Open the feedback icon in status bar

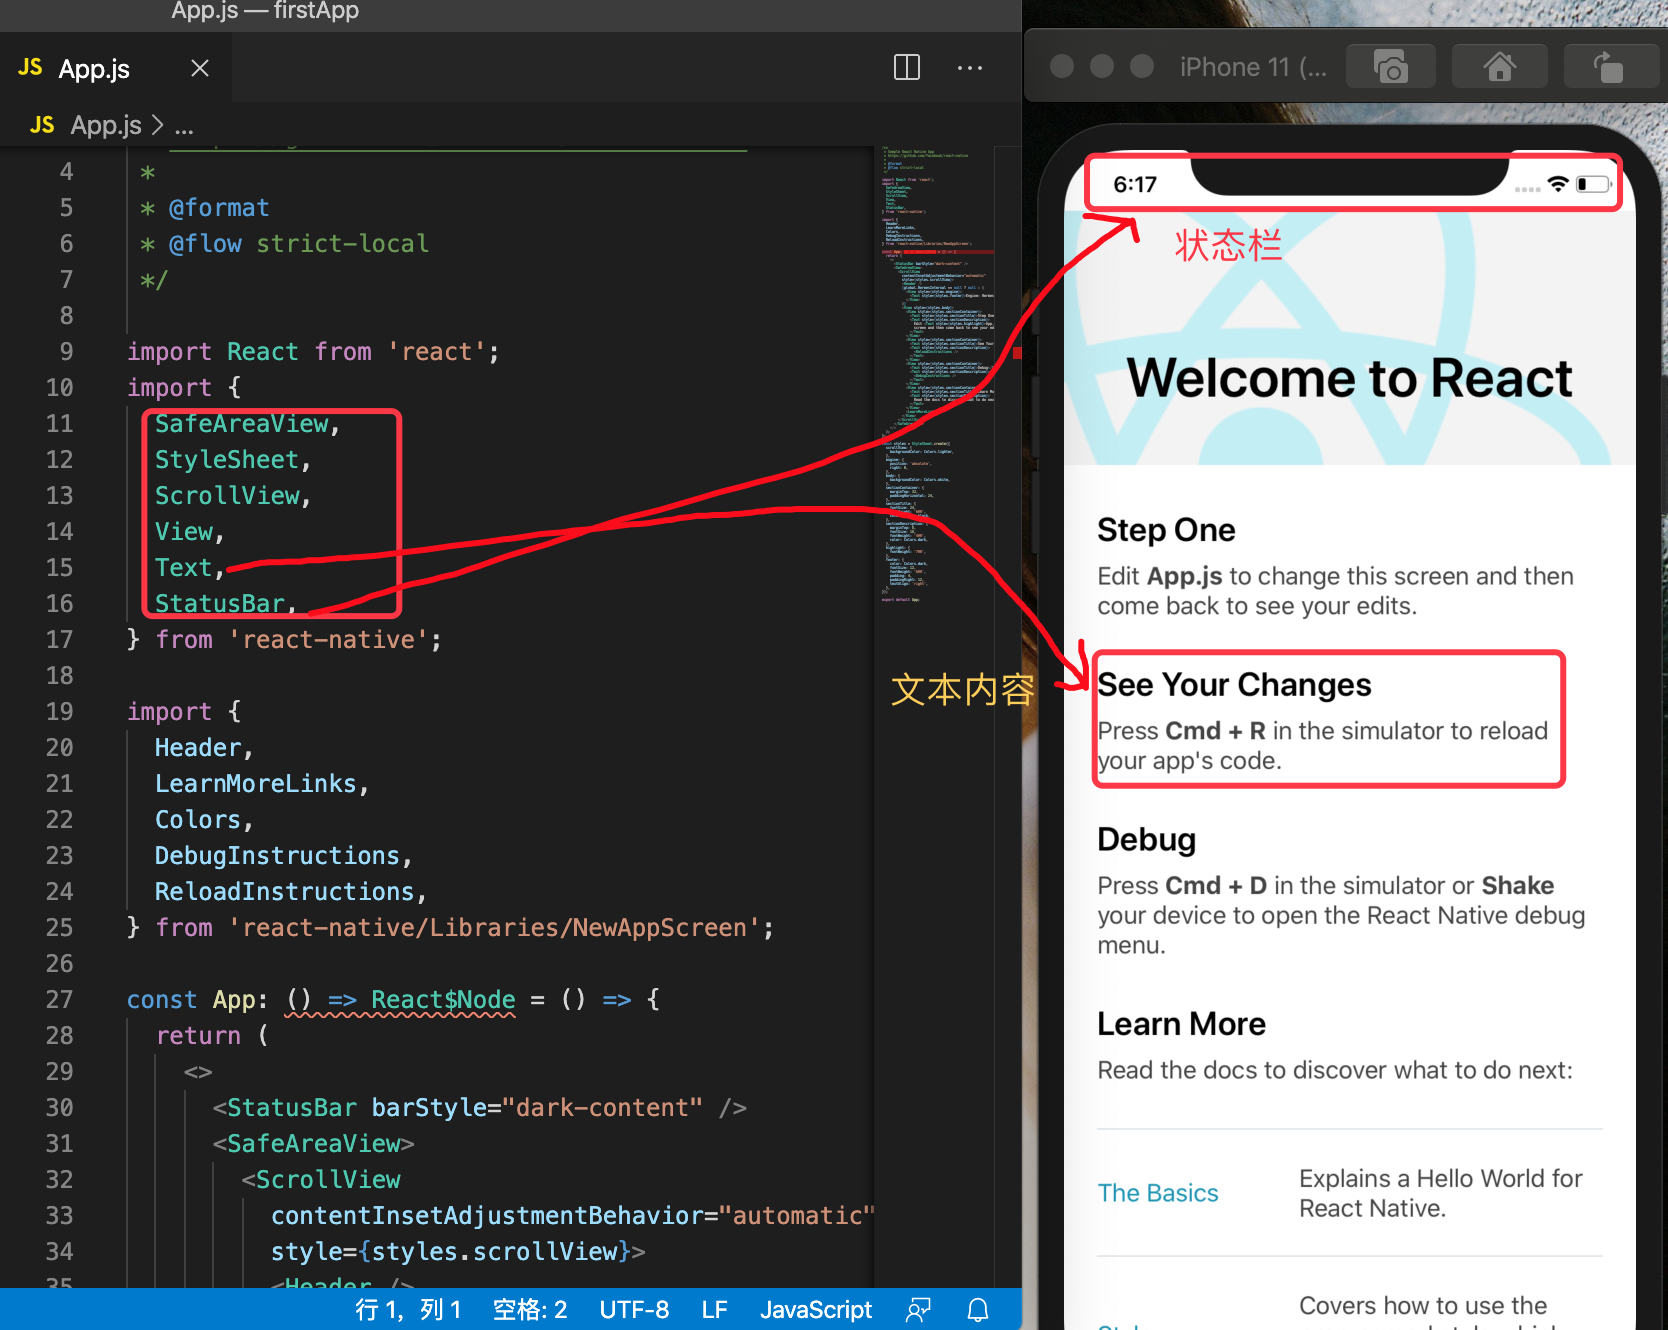click(x=918, y=1309)
